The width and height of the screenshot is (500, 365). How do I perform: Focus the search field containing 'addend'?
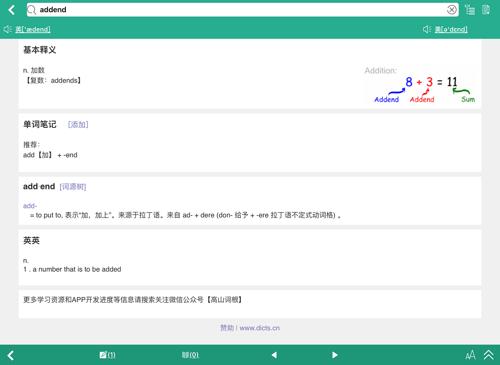[x=242, y=10]
